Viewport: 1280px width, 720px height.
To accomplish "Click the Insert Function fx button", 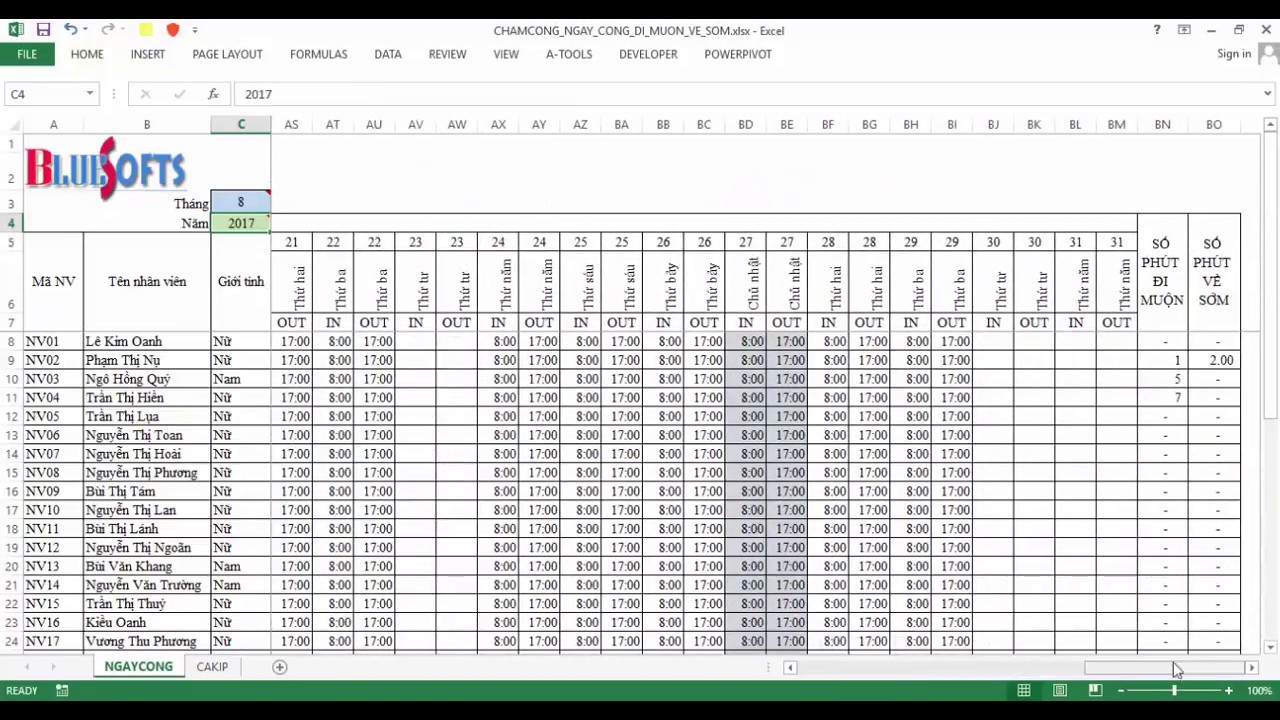I will (213, 94).
